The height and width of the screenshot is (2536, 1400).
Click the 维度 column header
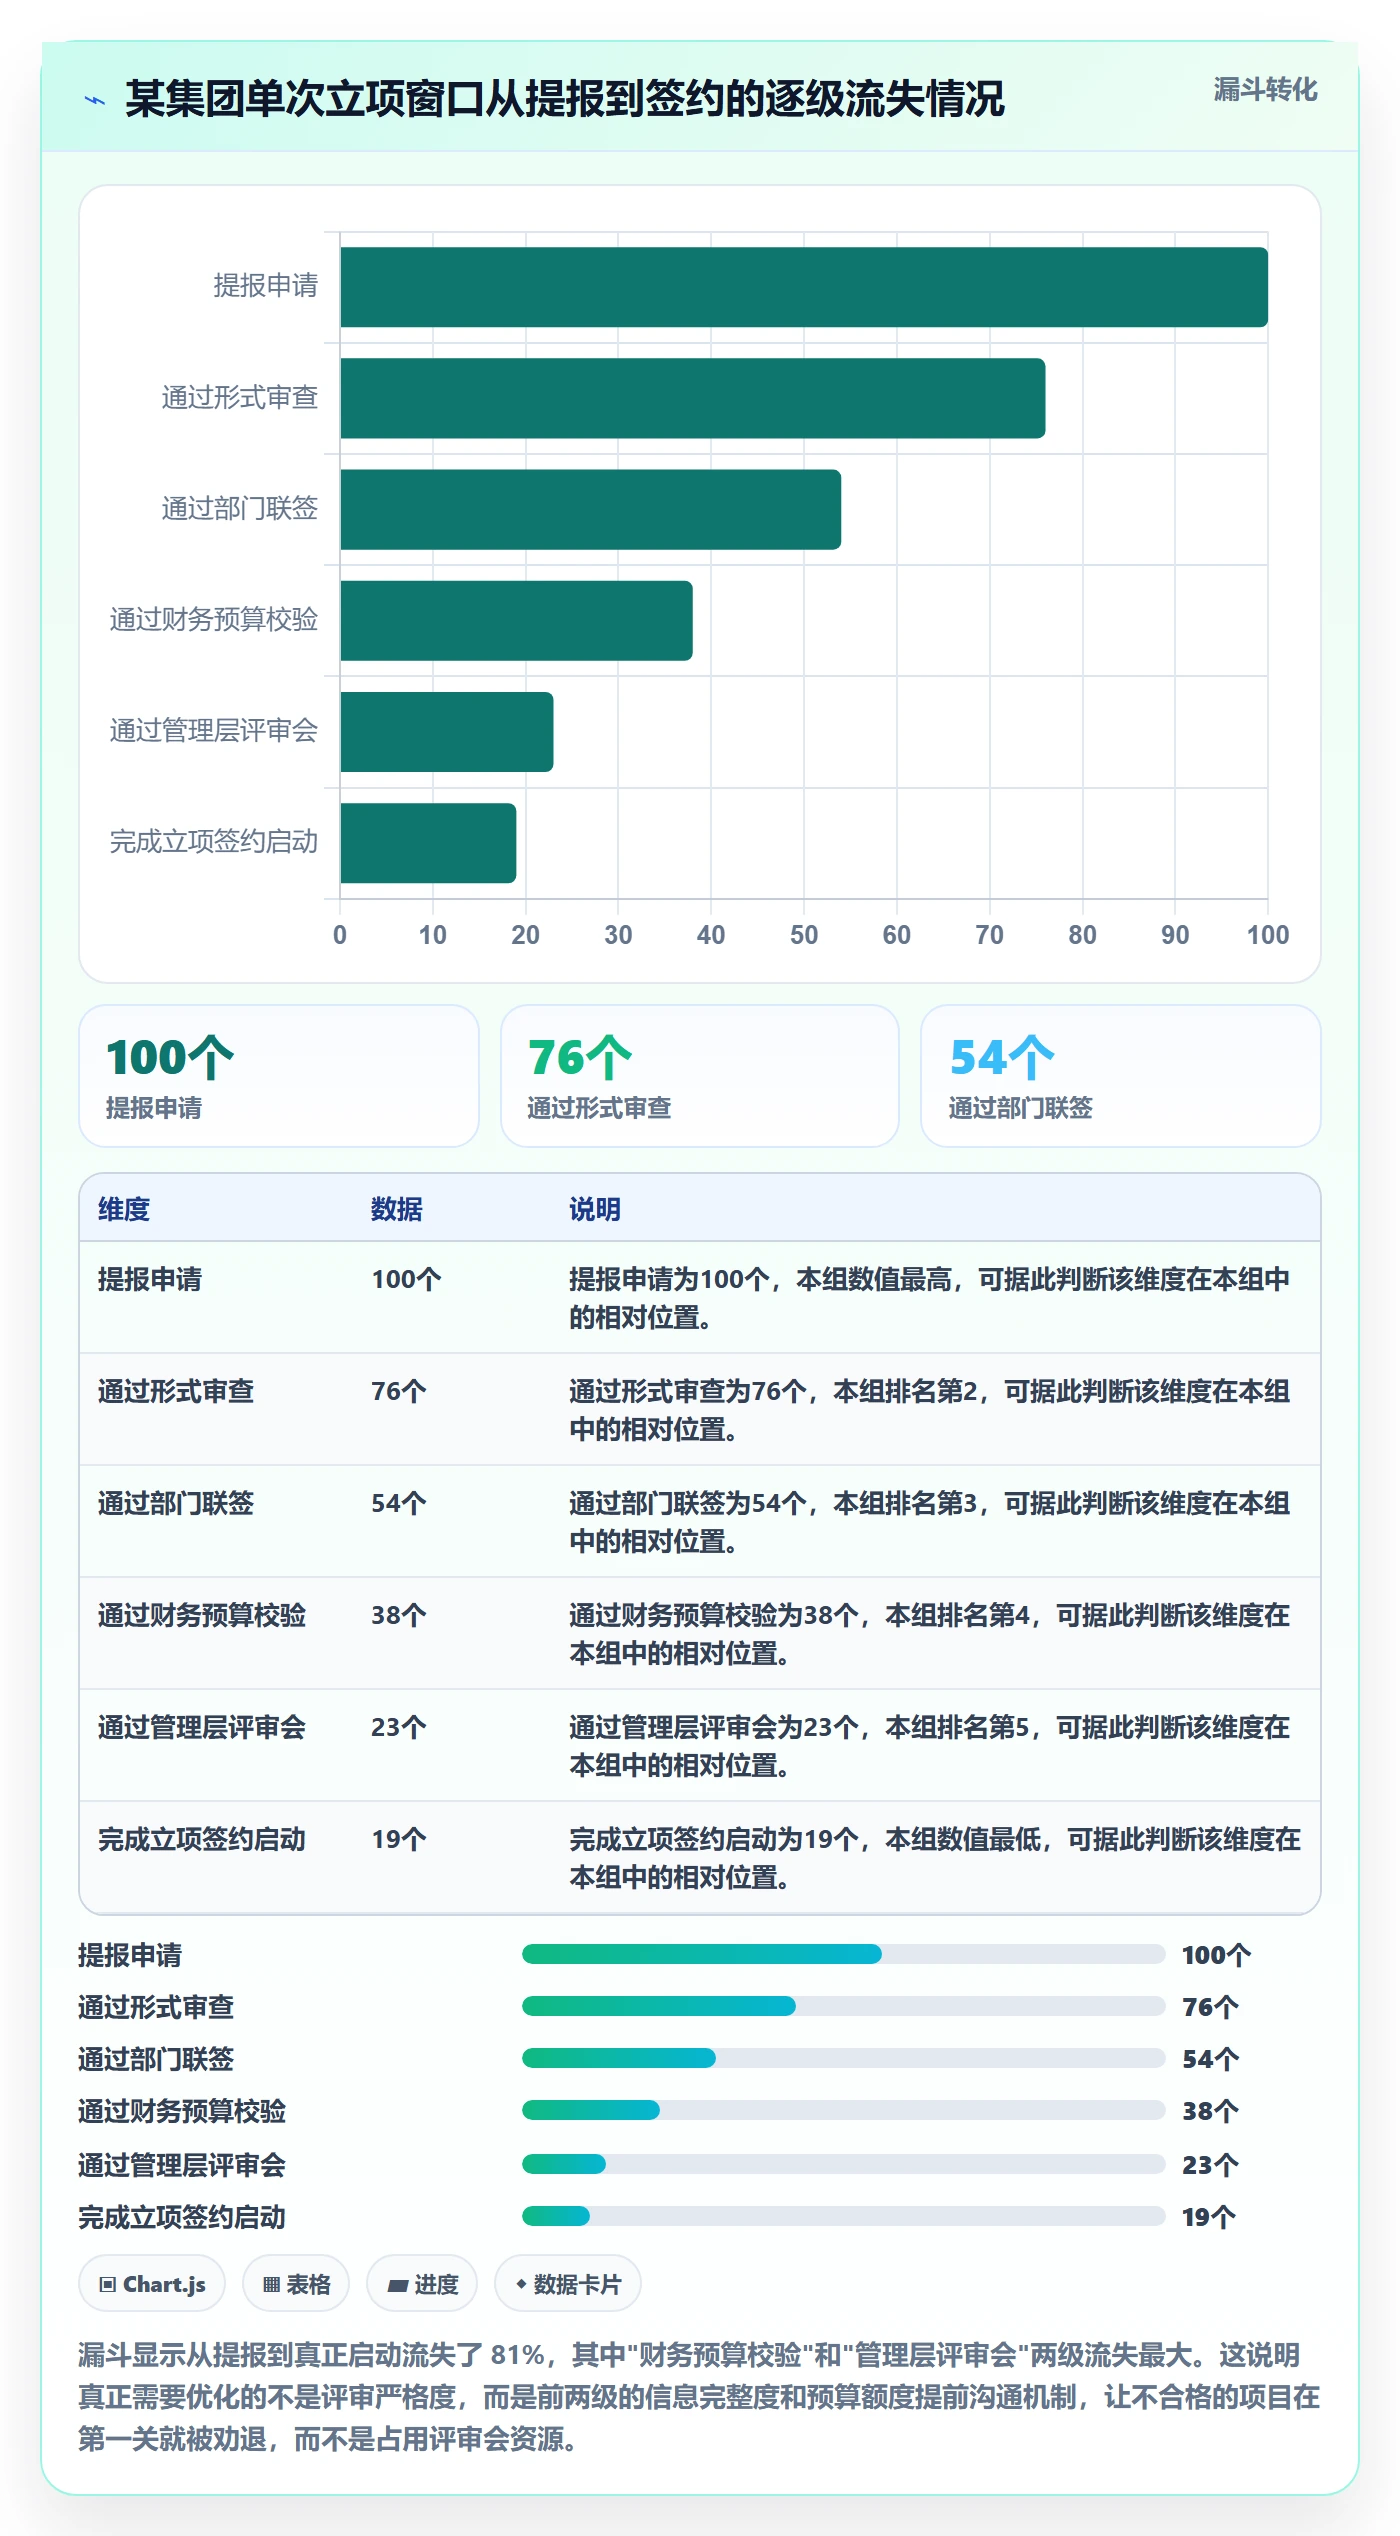(x=124, y=1209)
